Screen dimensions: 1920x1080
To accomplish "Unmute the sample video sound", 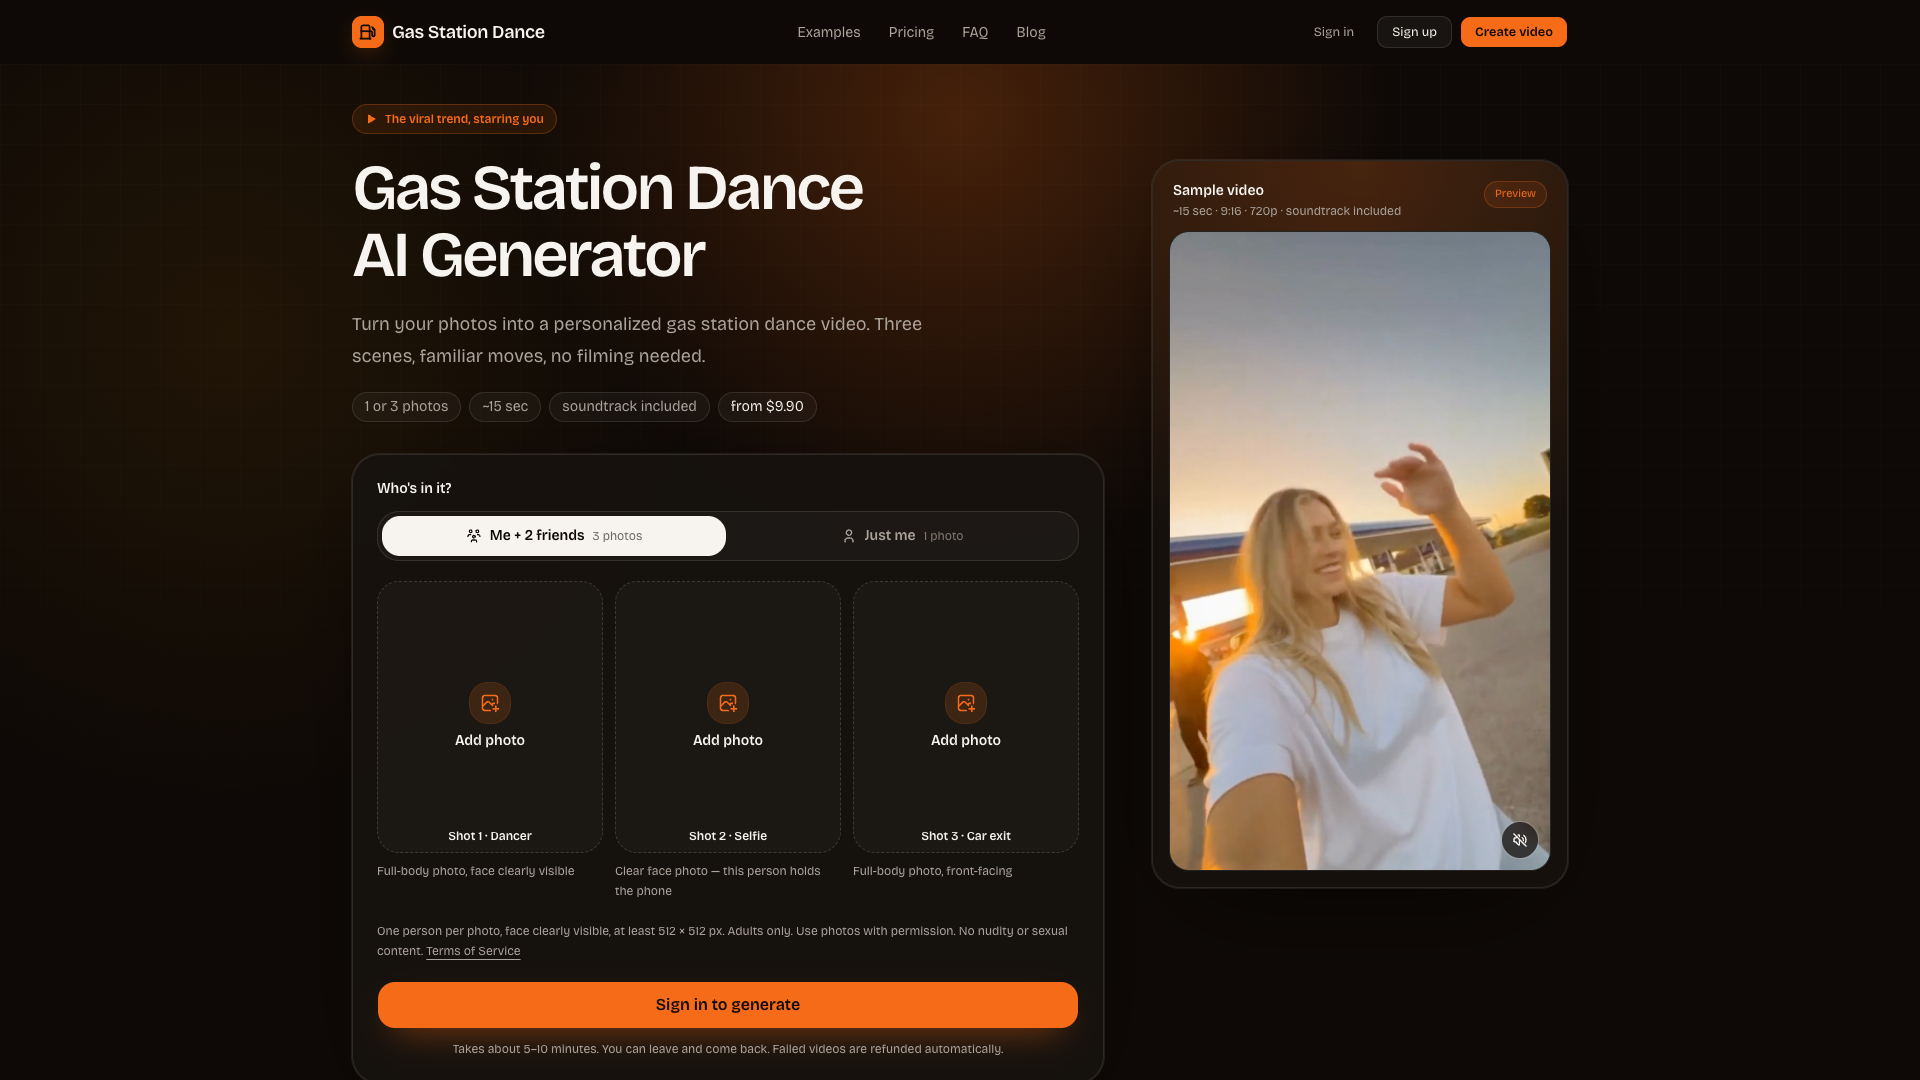I will (x=1520, y=840).
